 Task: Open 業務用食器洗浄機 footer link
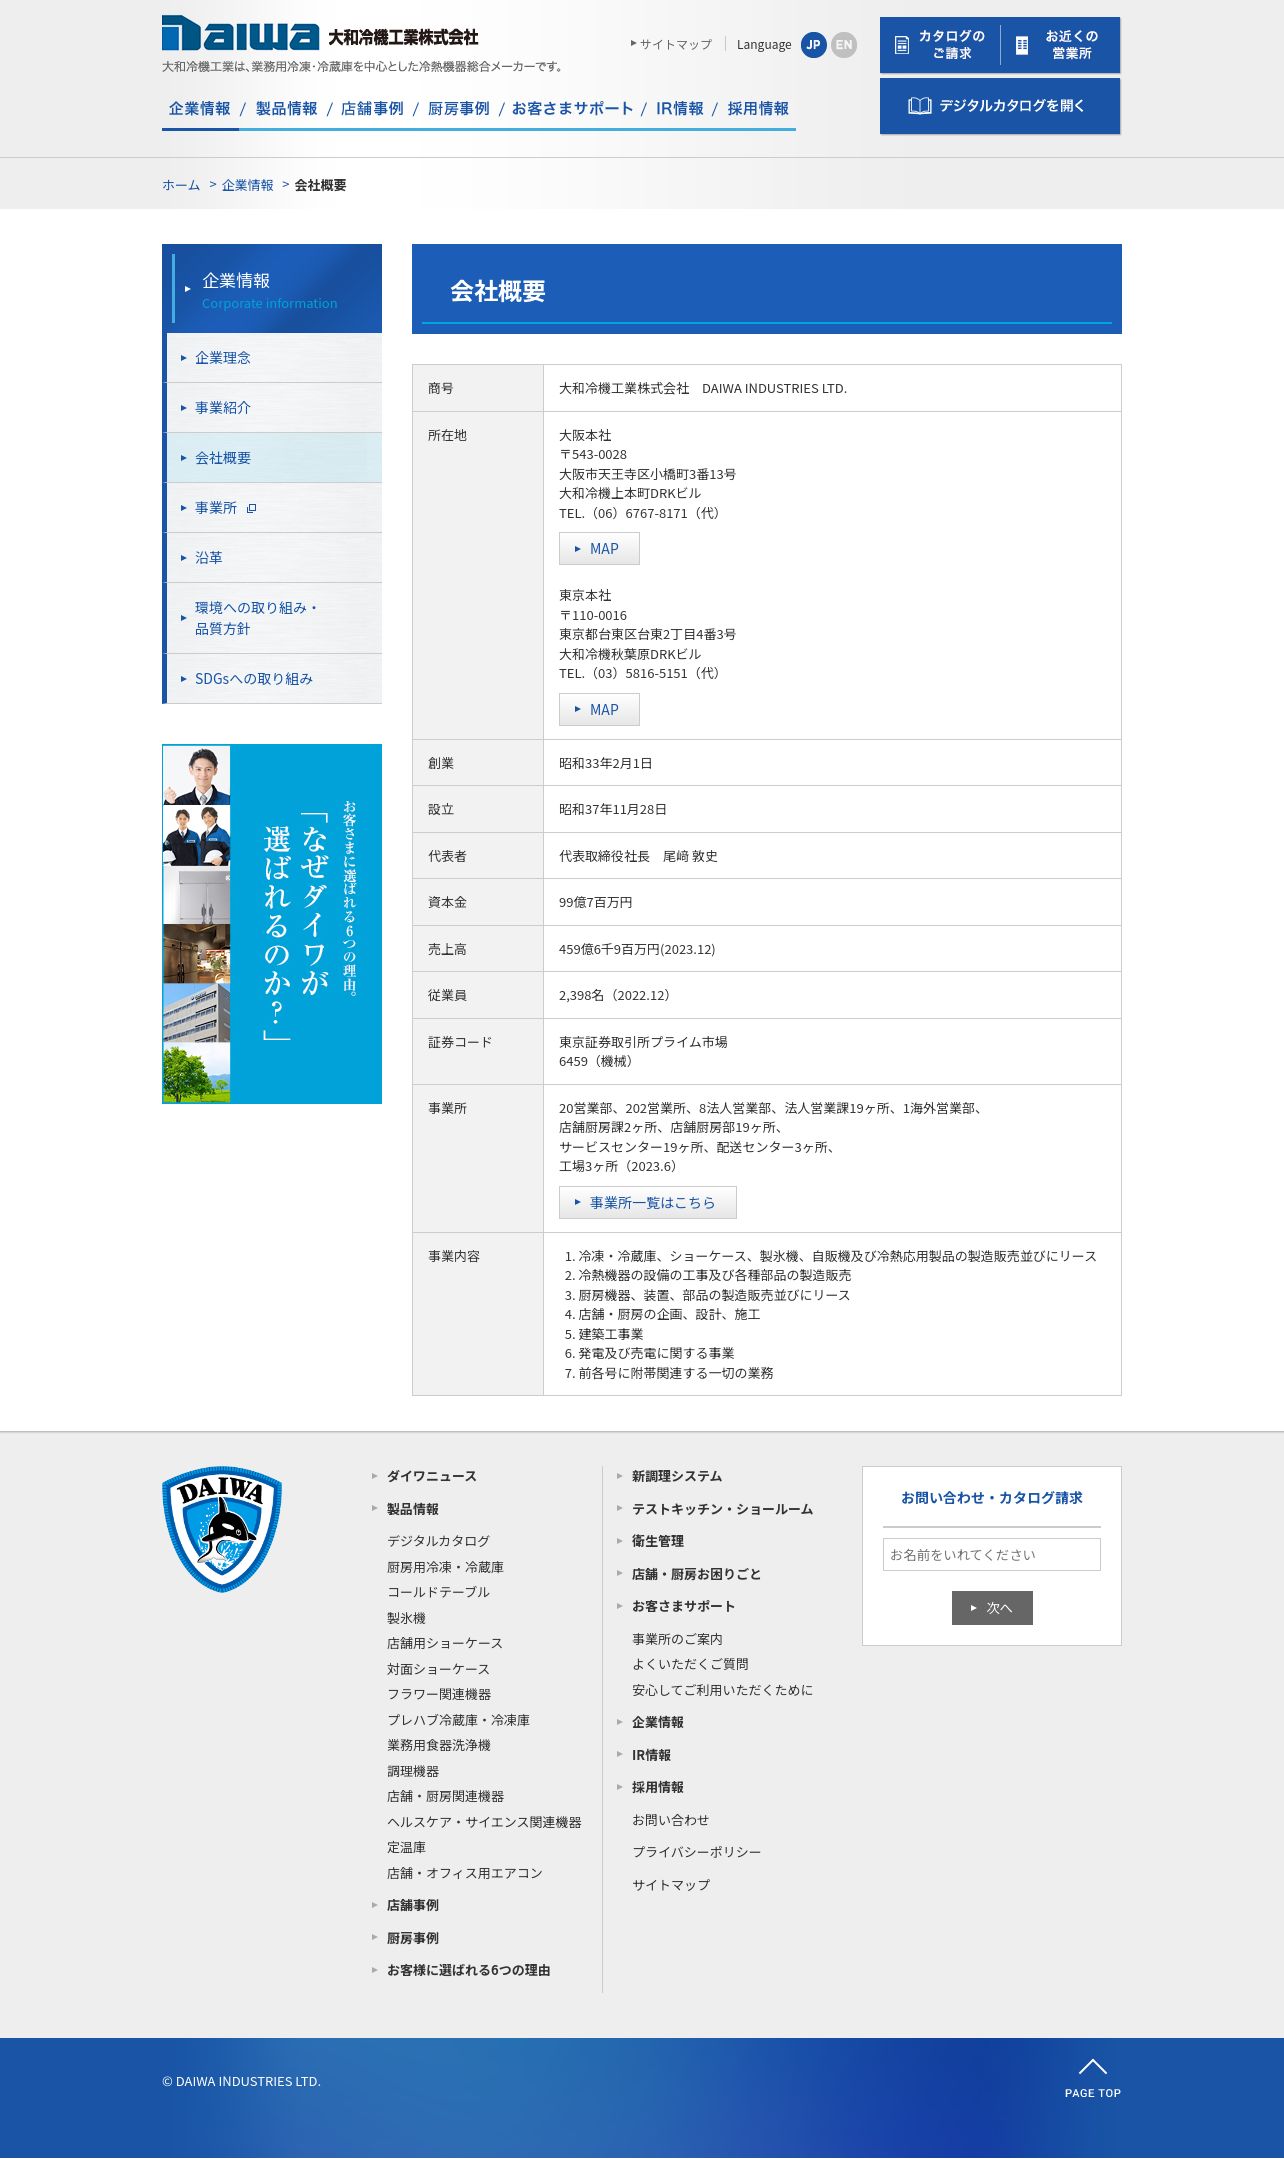(x=439, y=1745)
